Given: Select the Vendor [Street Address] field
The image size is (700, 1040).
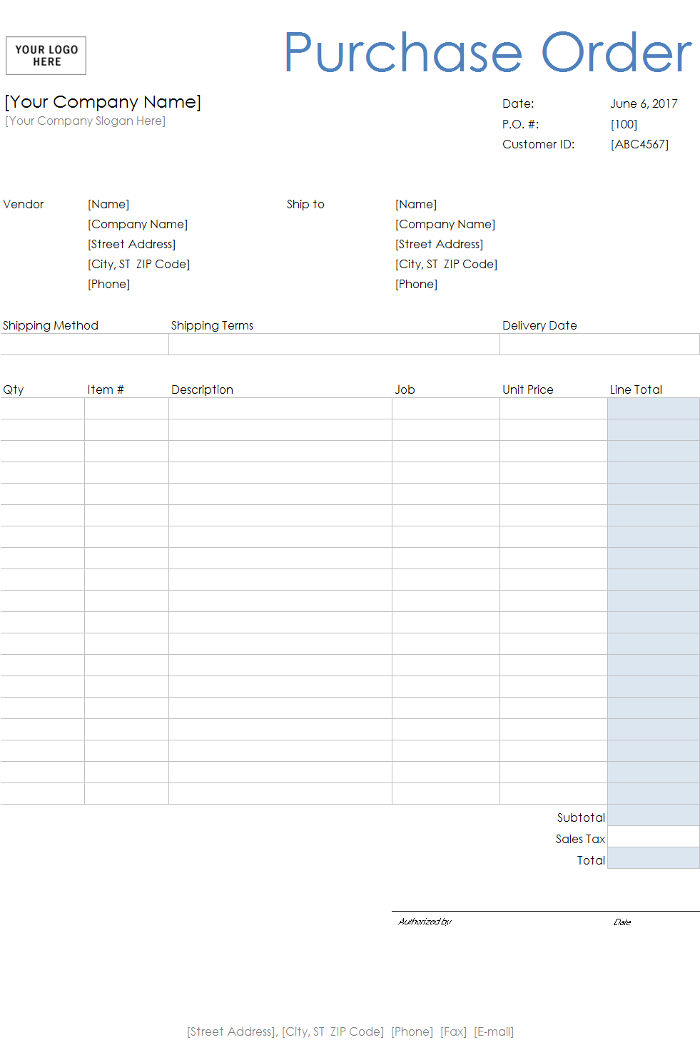Looking at the screenshot, I should (131, 244).
